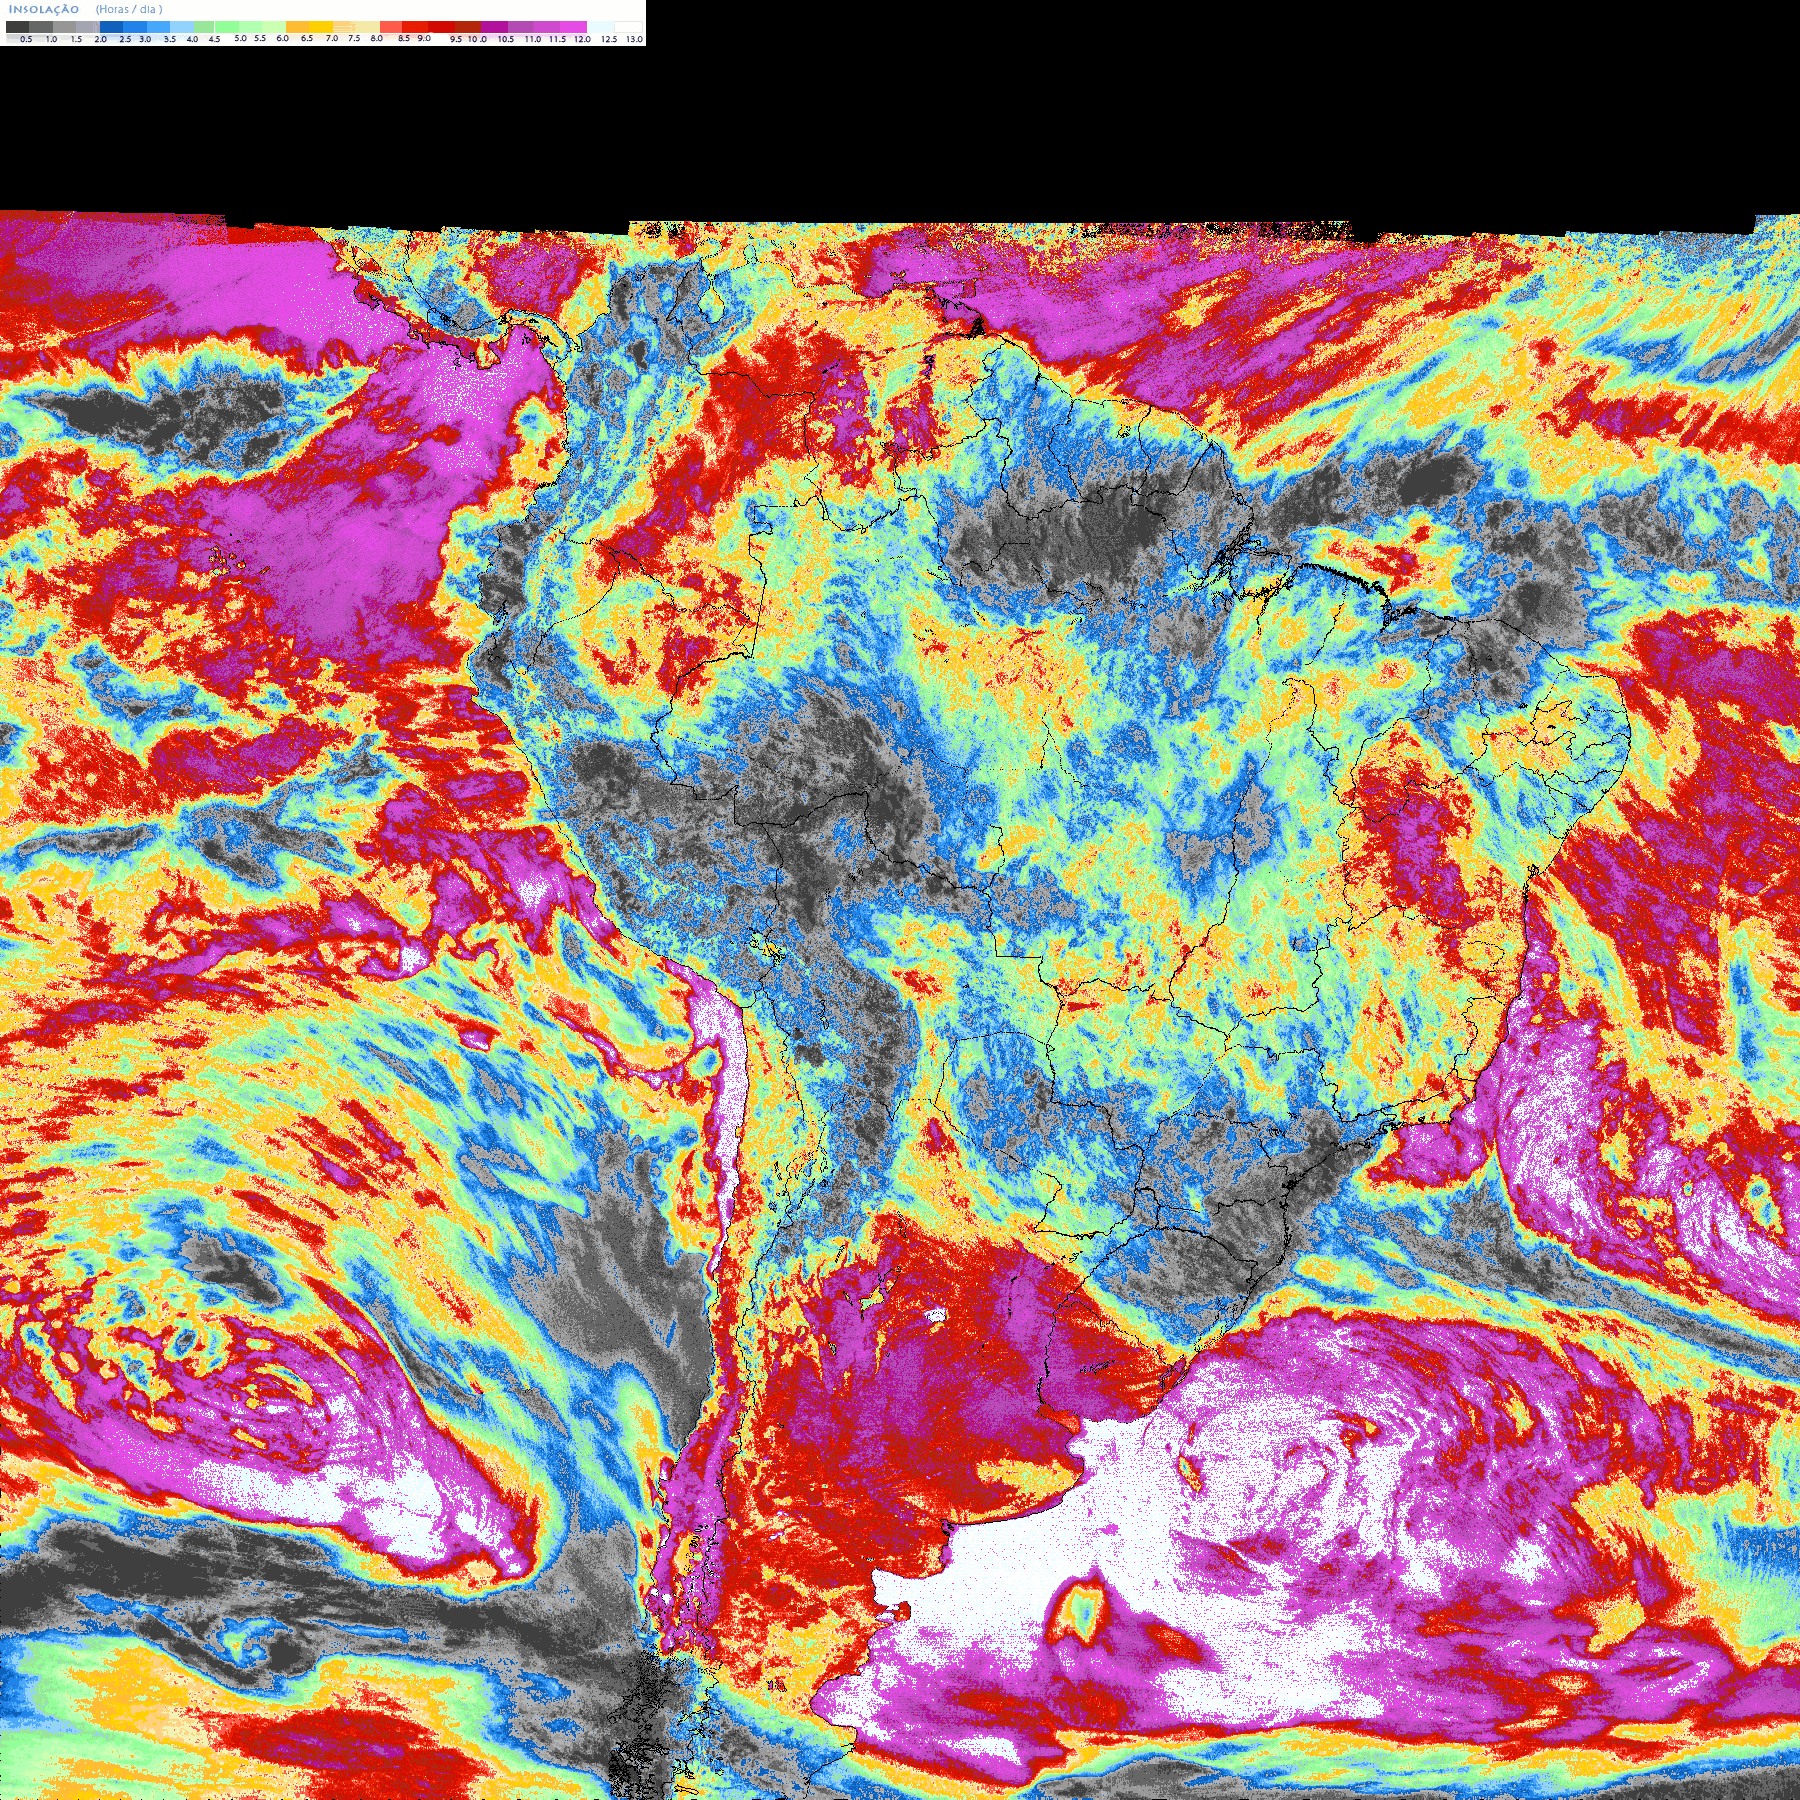The width and height of the screenshot is (1800, 1800).
Task: Click the 6.0 legend value
Action: coord(283,38)
